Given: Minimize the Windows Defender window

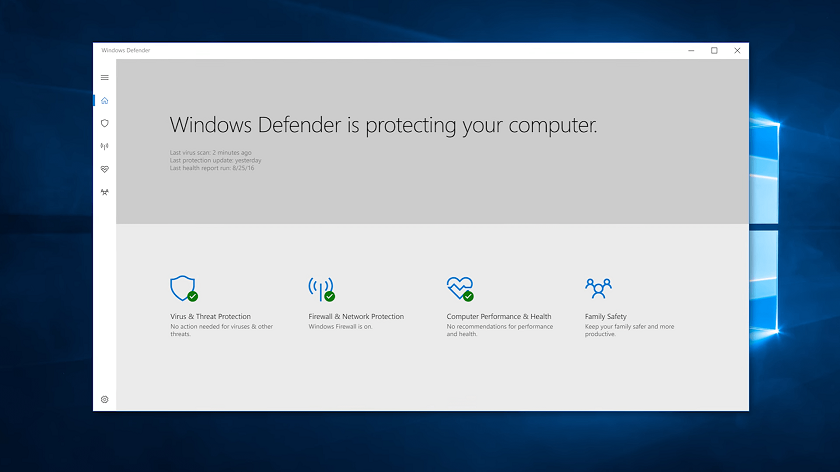Looking at the screenshot, I should point(691,50).
